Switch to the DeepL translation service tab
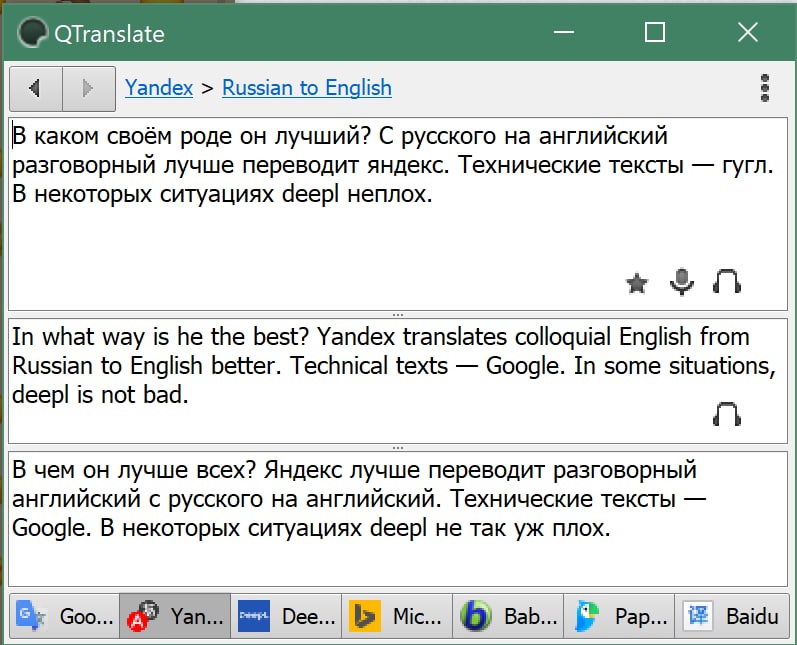This screenshot has height=645, width=797. (x=286, y=616)
